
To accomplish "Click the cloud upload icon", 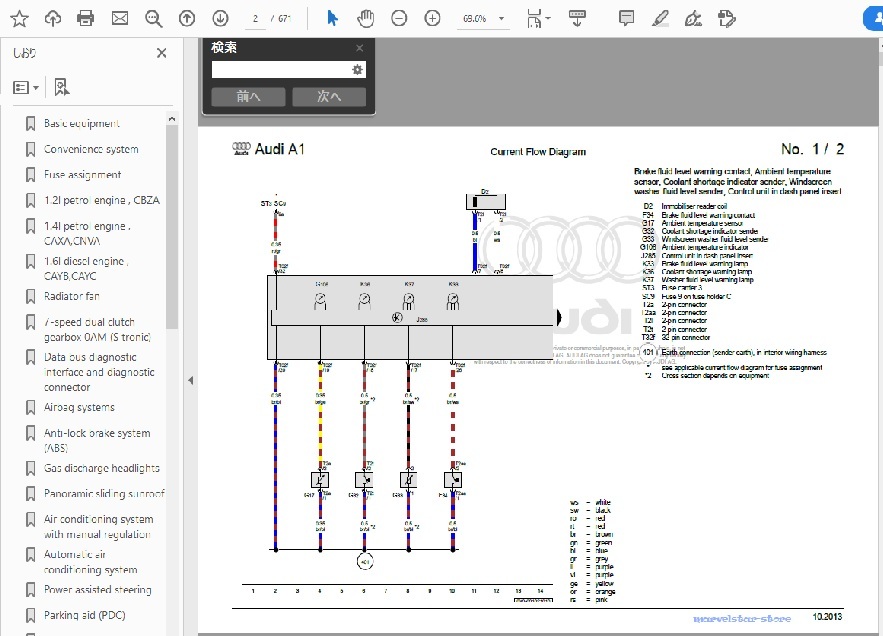I will pyautogui.click(x=53, y=19).
